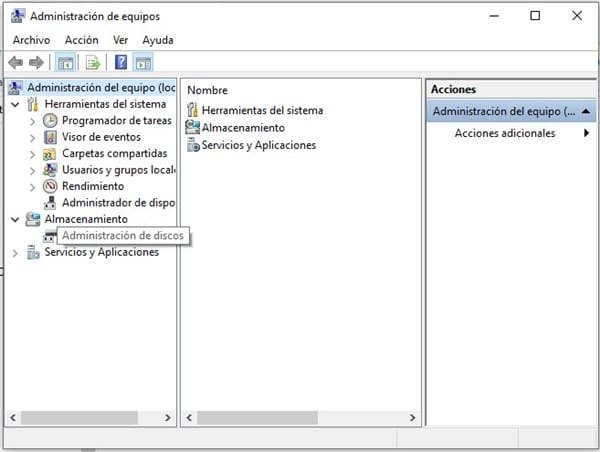Toggle the Action pane toolbar icon

coord(143,63)
